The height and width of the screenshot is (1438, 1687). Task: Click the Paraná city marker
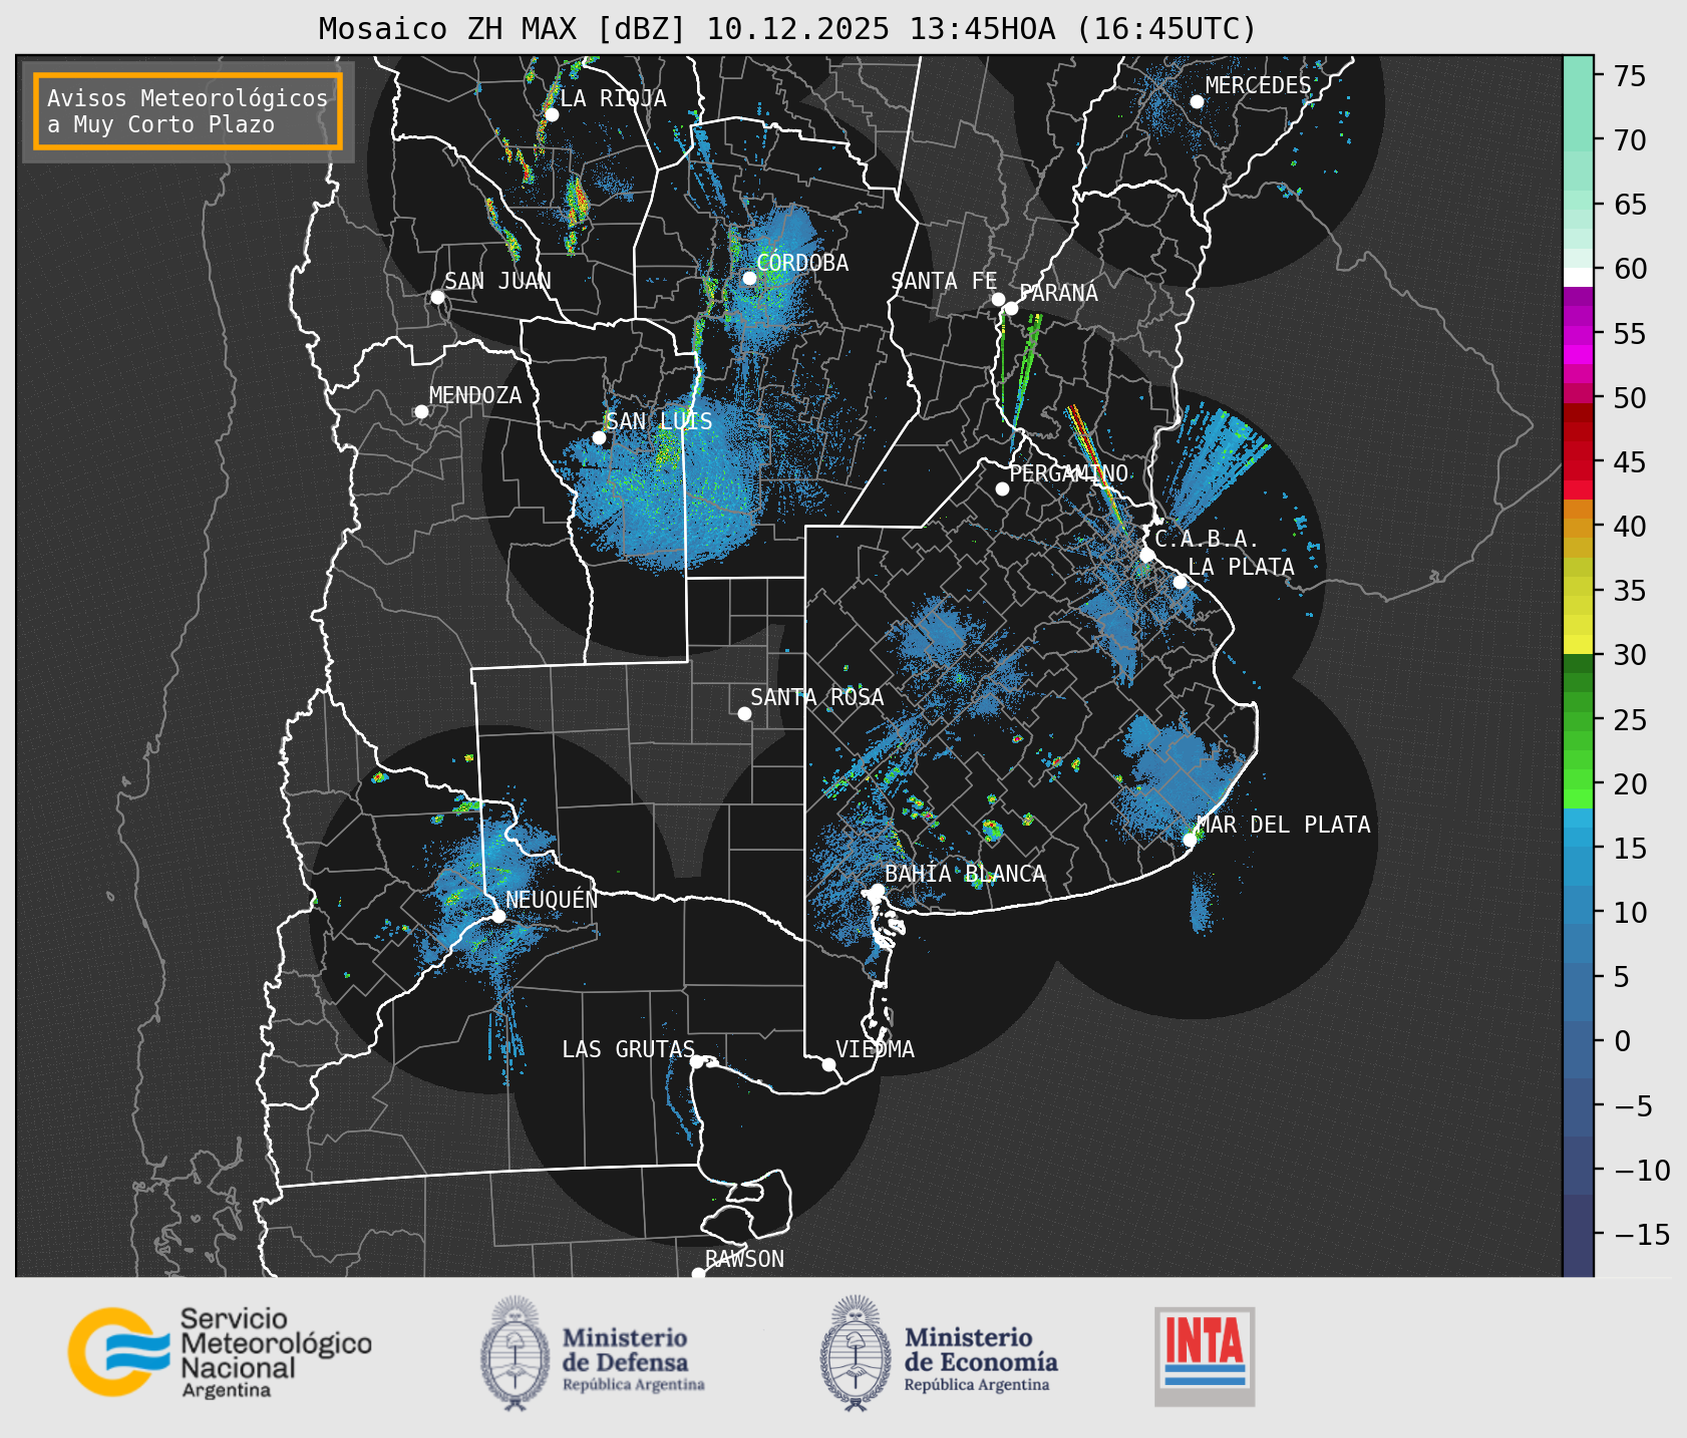1011,308
